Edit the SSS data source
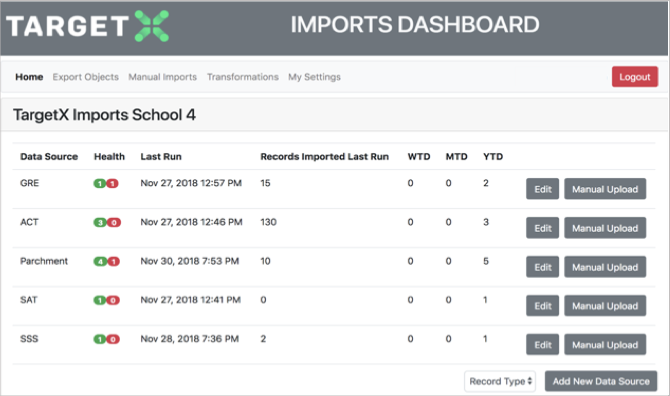 [x=542, y=345]
